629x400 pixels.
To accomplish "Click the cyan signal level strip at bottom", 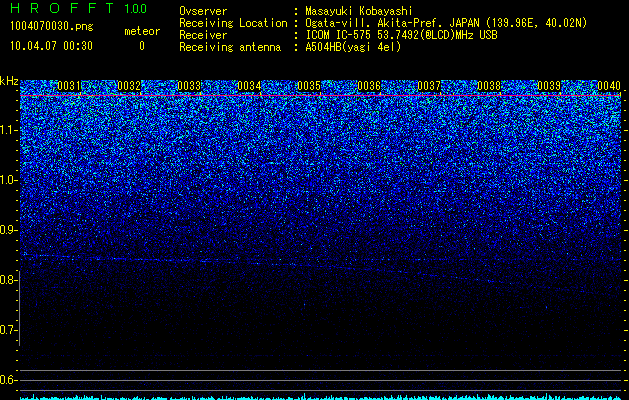I will coord(320,397).
